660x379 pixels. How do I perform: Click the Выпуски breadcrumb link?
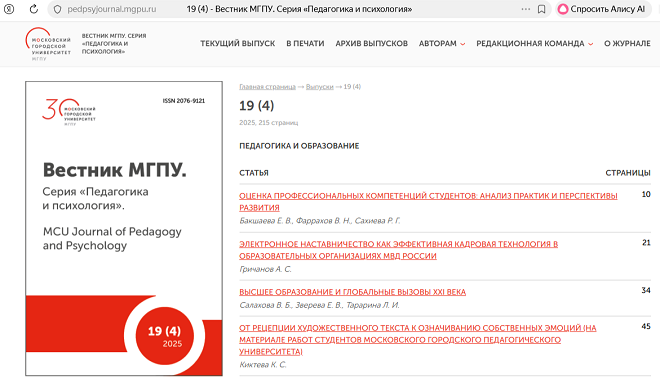coord(319,87)
